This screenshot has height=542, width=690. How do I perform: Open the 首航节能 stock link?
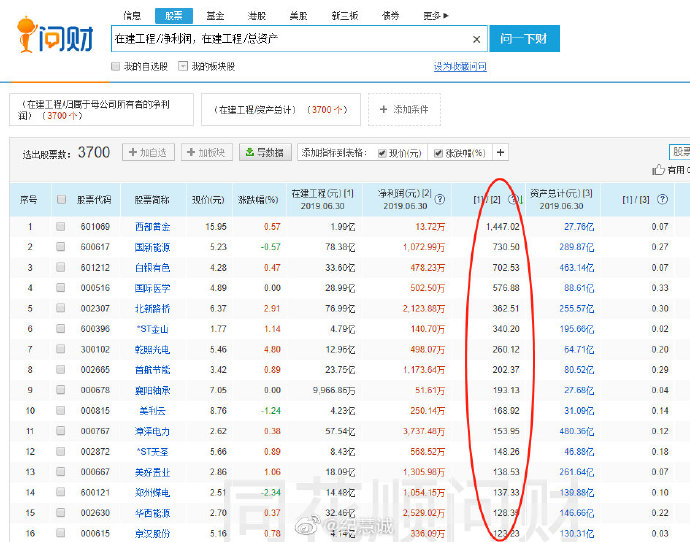click(152, 370)
